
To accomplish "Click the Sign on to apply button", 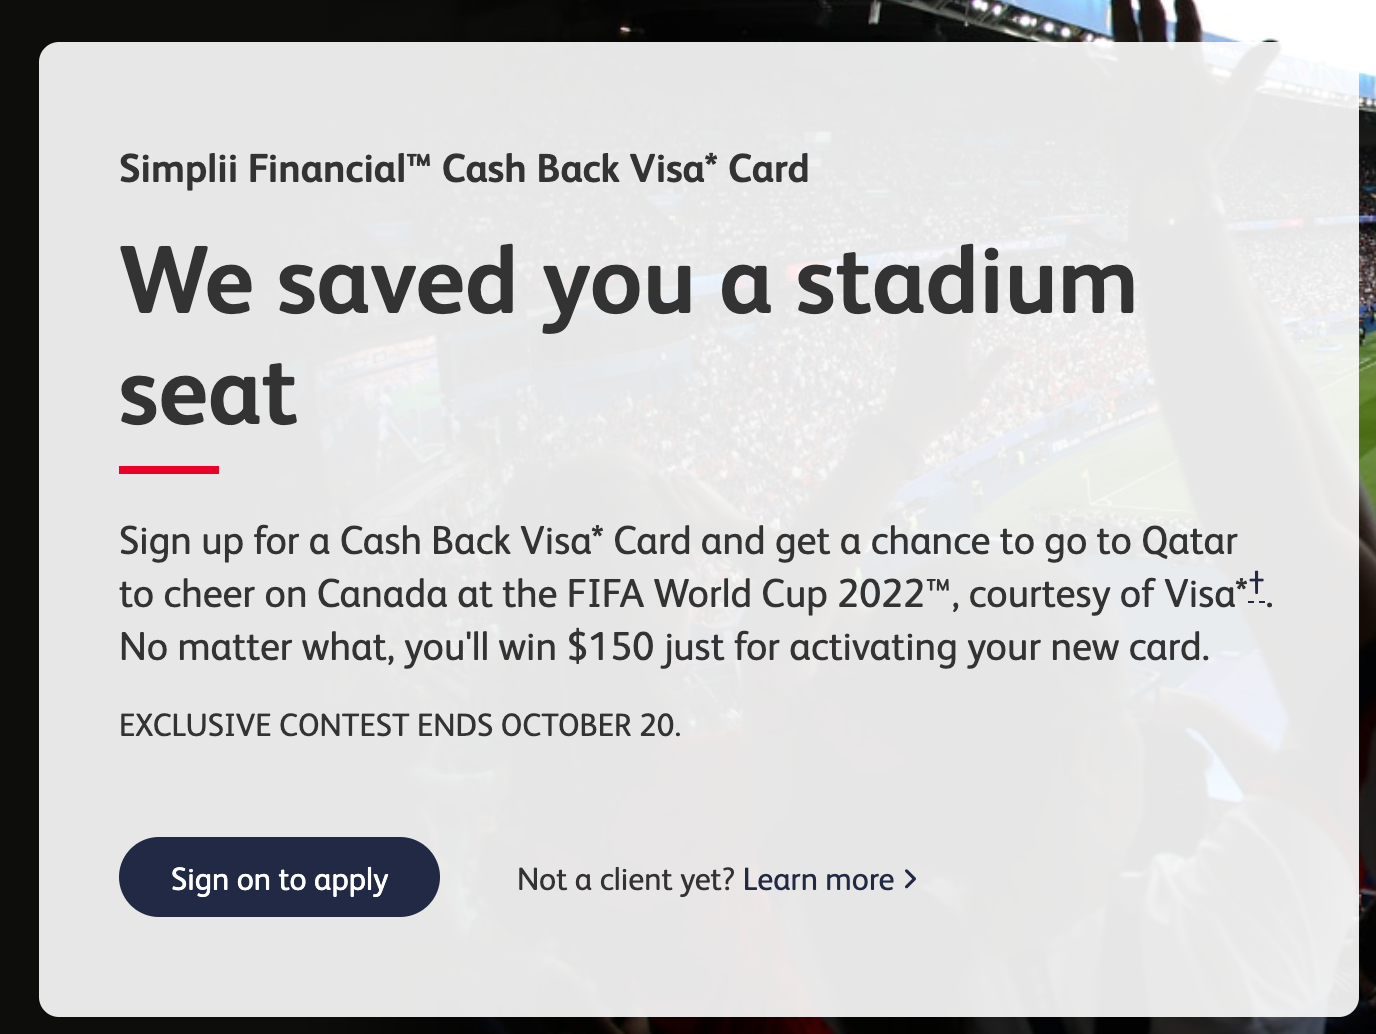I will (279, 877).
